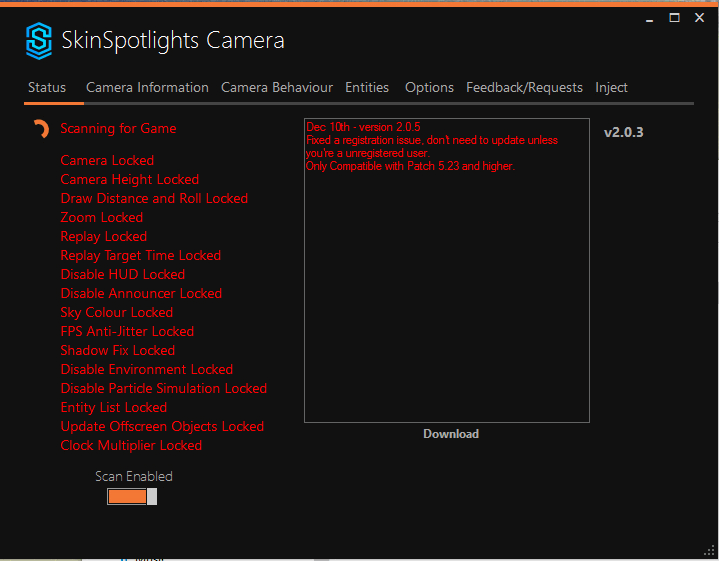Click 'Sky Colour Locked' status line
Screen dimensions: 719x561
[117, 313]
